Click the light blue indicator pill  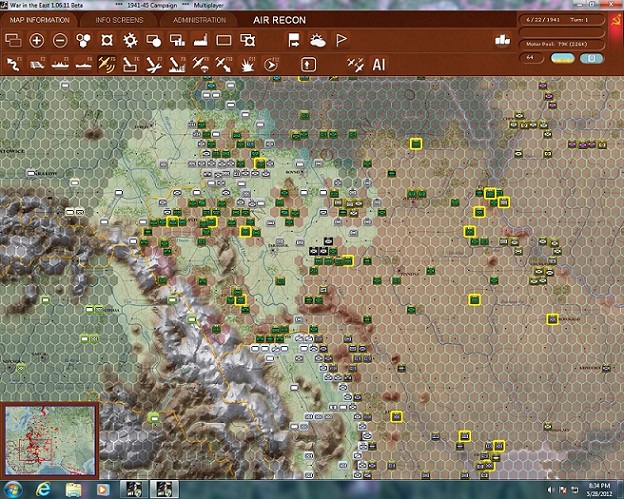592,58
